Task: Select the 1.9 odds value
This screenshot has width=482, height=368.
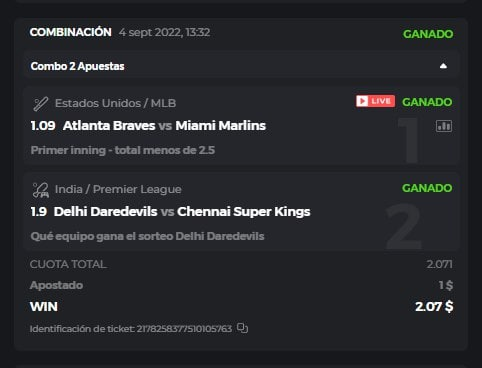Action: (39, 212)
